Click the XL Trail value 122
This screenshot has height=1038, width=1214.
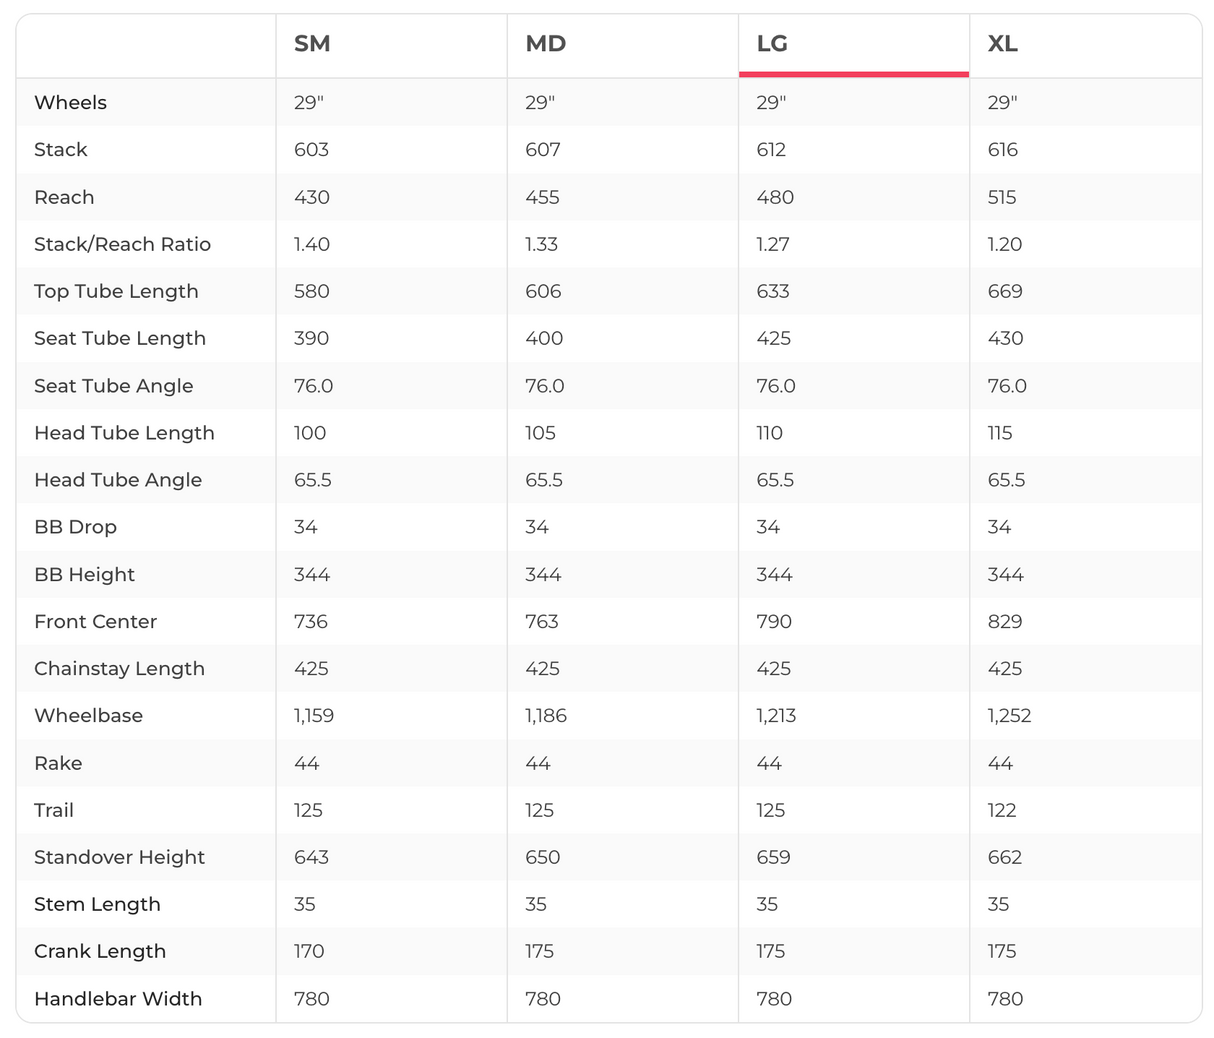pyautogui.click(x=1002, y=810)
